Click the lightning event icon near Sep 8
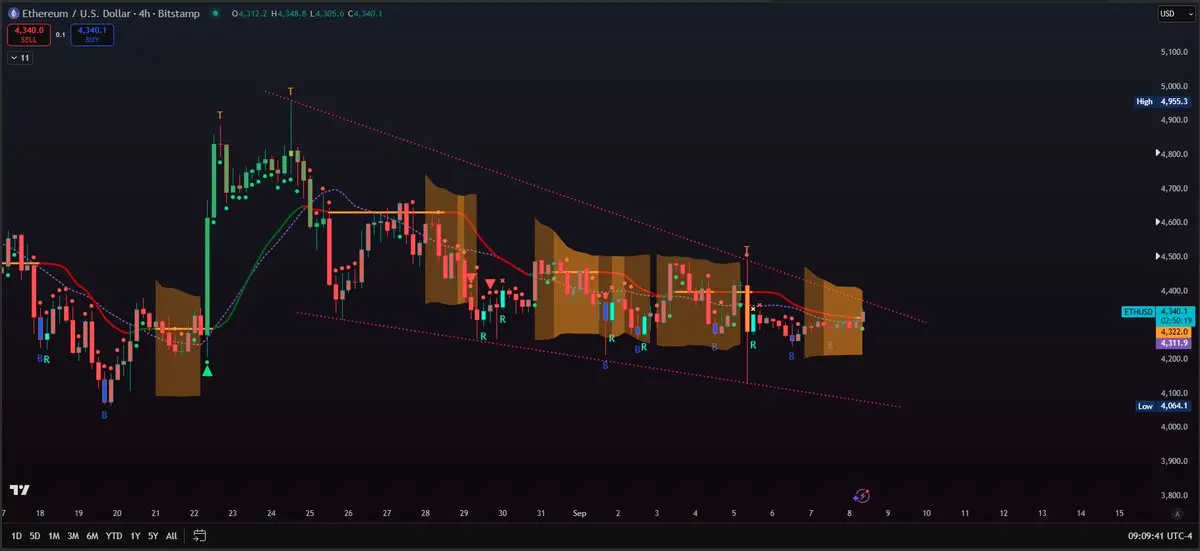 [x=863, y=495]
